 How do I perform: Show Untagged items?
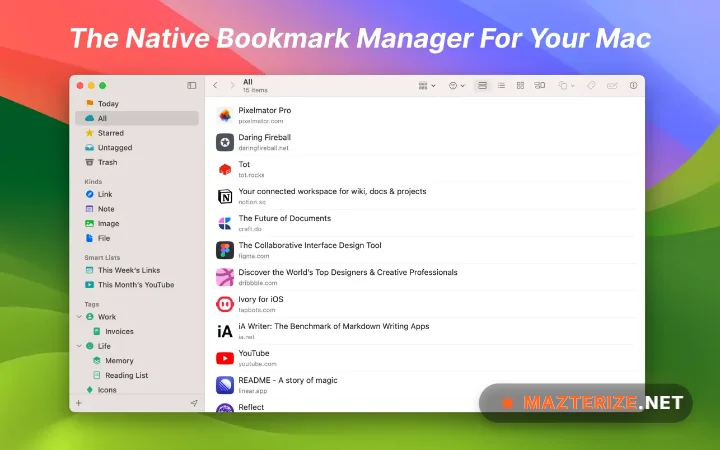click(137, 147)
